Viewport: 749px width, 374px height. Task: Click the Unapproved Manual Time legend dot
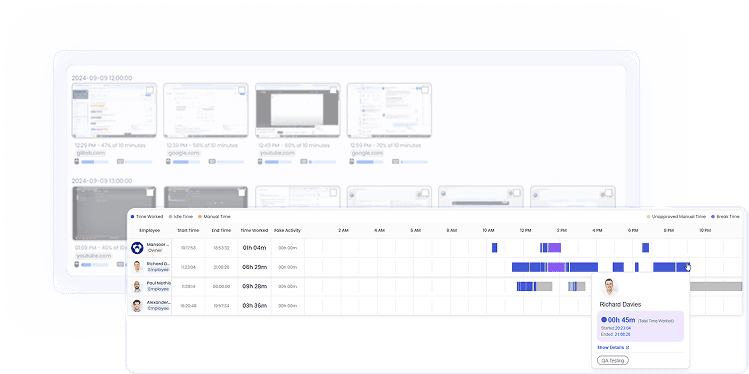649,217
